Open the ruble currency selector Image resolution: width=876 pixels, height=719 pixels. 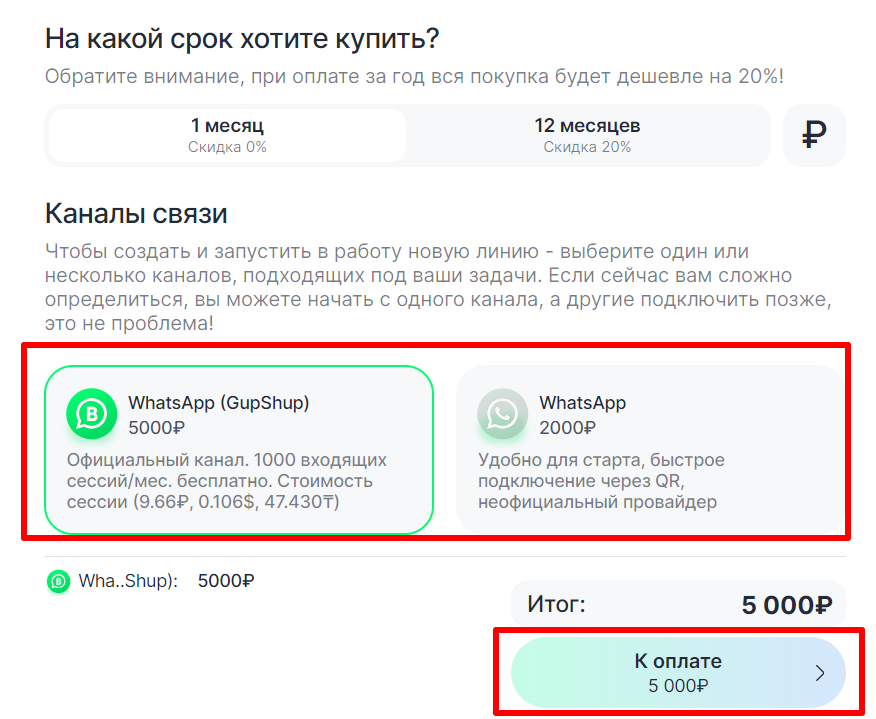(814, 135)
